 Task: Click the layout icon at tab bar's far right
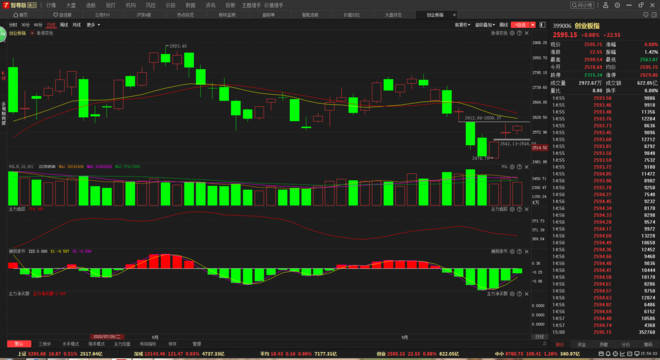654,15
